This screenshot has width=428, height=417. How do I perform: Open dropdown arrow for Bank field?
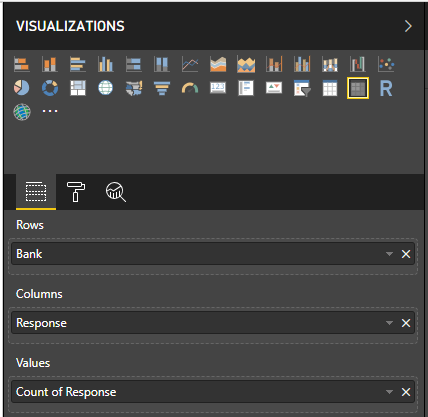pos(389,254)
